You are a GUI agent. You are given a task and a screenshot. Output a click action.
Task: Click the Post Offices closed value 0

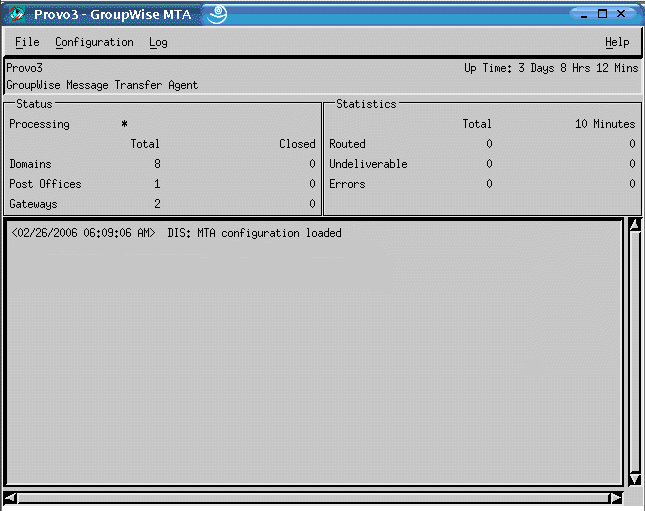pyautogui.click(x=312, y=184)
